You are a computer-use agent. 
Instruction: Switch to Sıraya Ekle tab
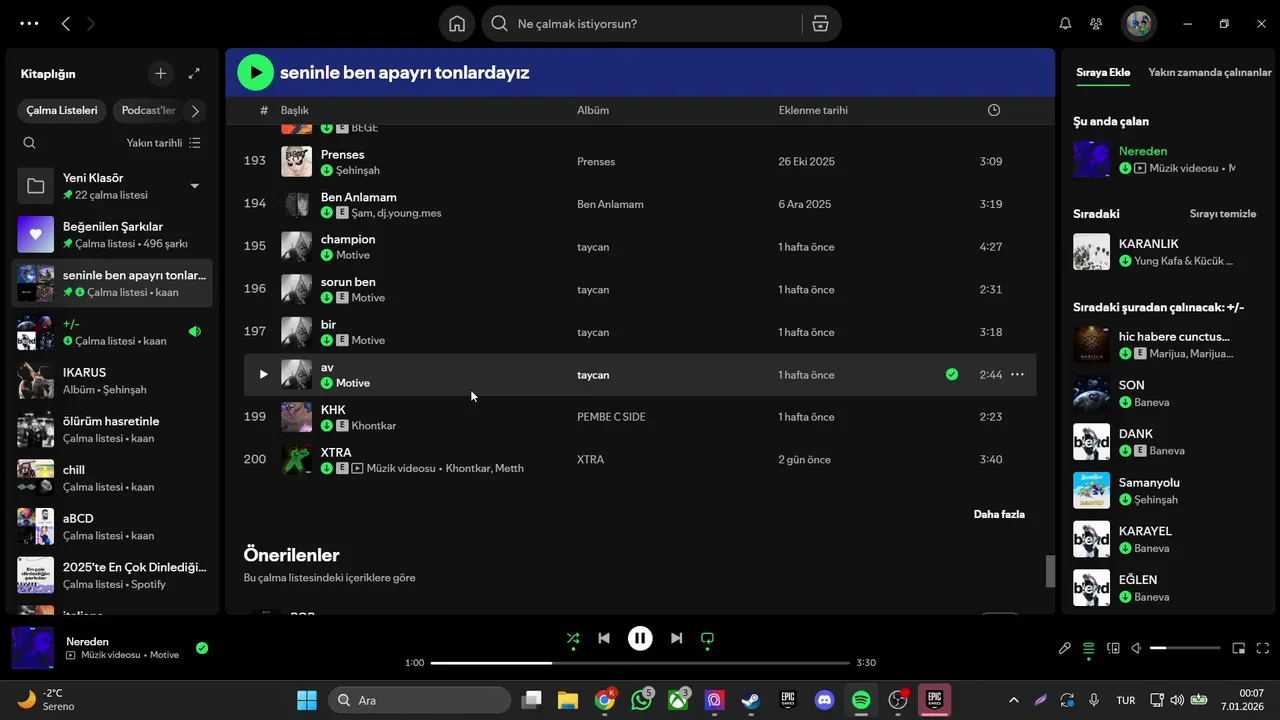[x=1103, y=72]
